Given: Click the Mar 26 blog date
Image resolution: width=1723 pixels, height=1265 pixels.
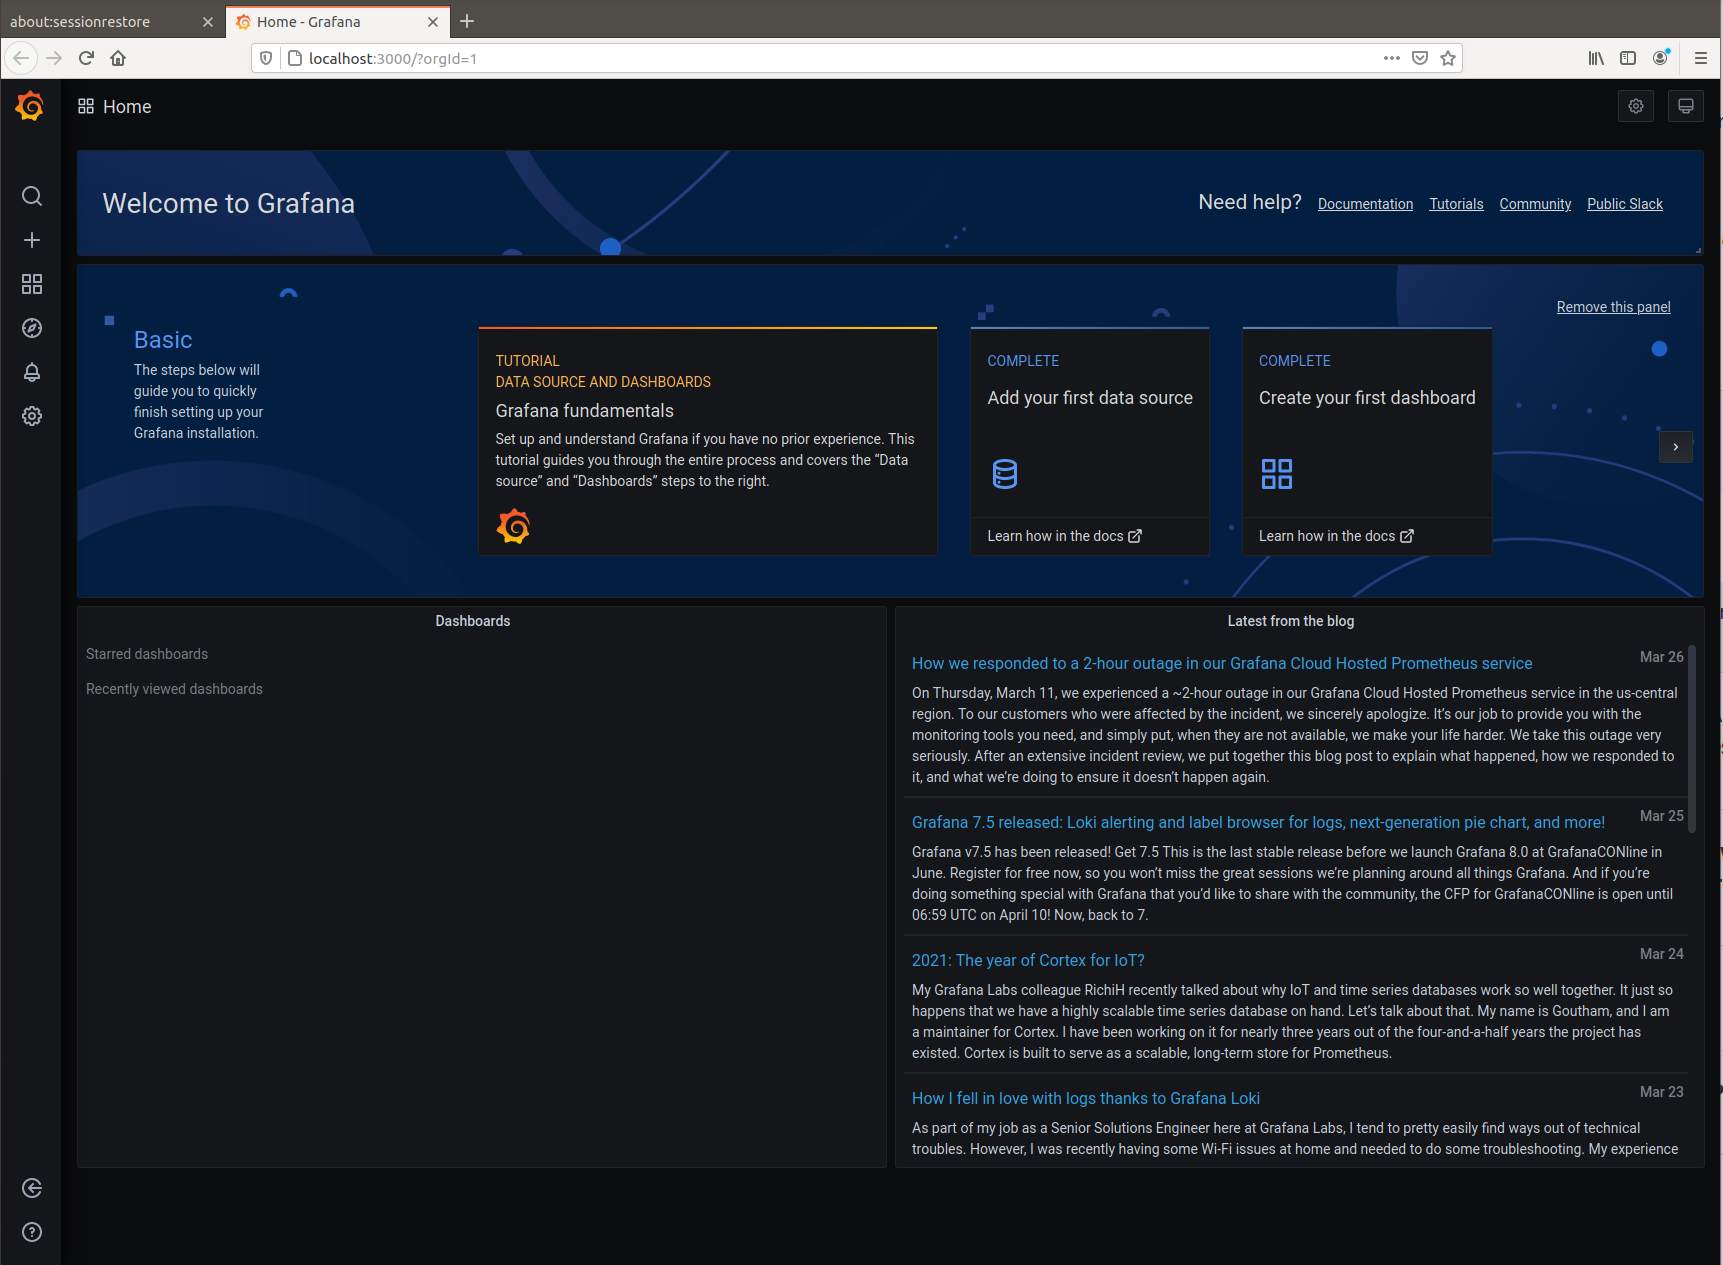Looking at the screenshot, I should point(1662,657).
